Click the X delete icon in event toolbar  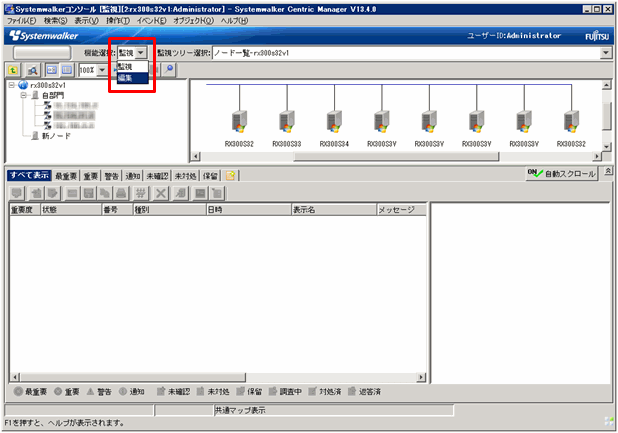(161, 192)
